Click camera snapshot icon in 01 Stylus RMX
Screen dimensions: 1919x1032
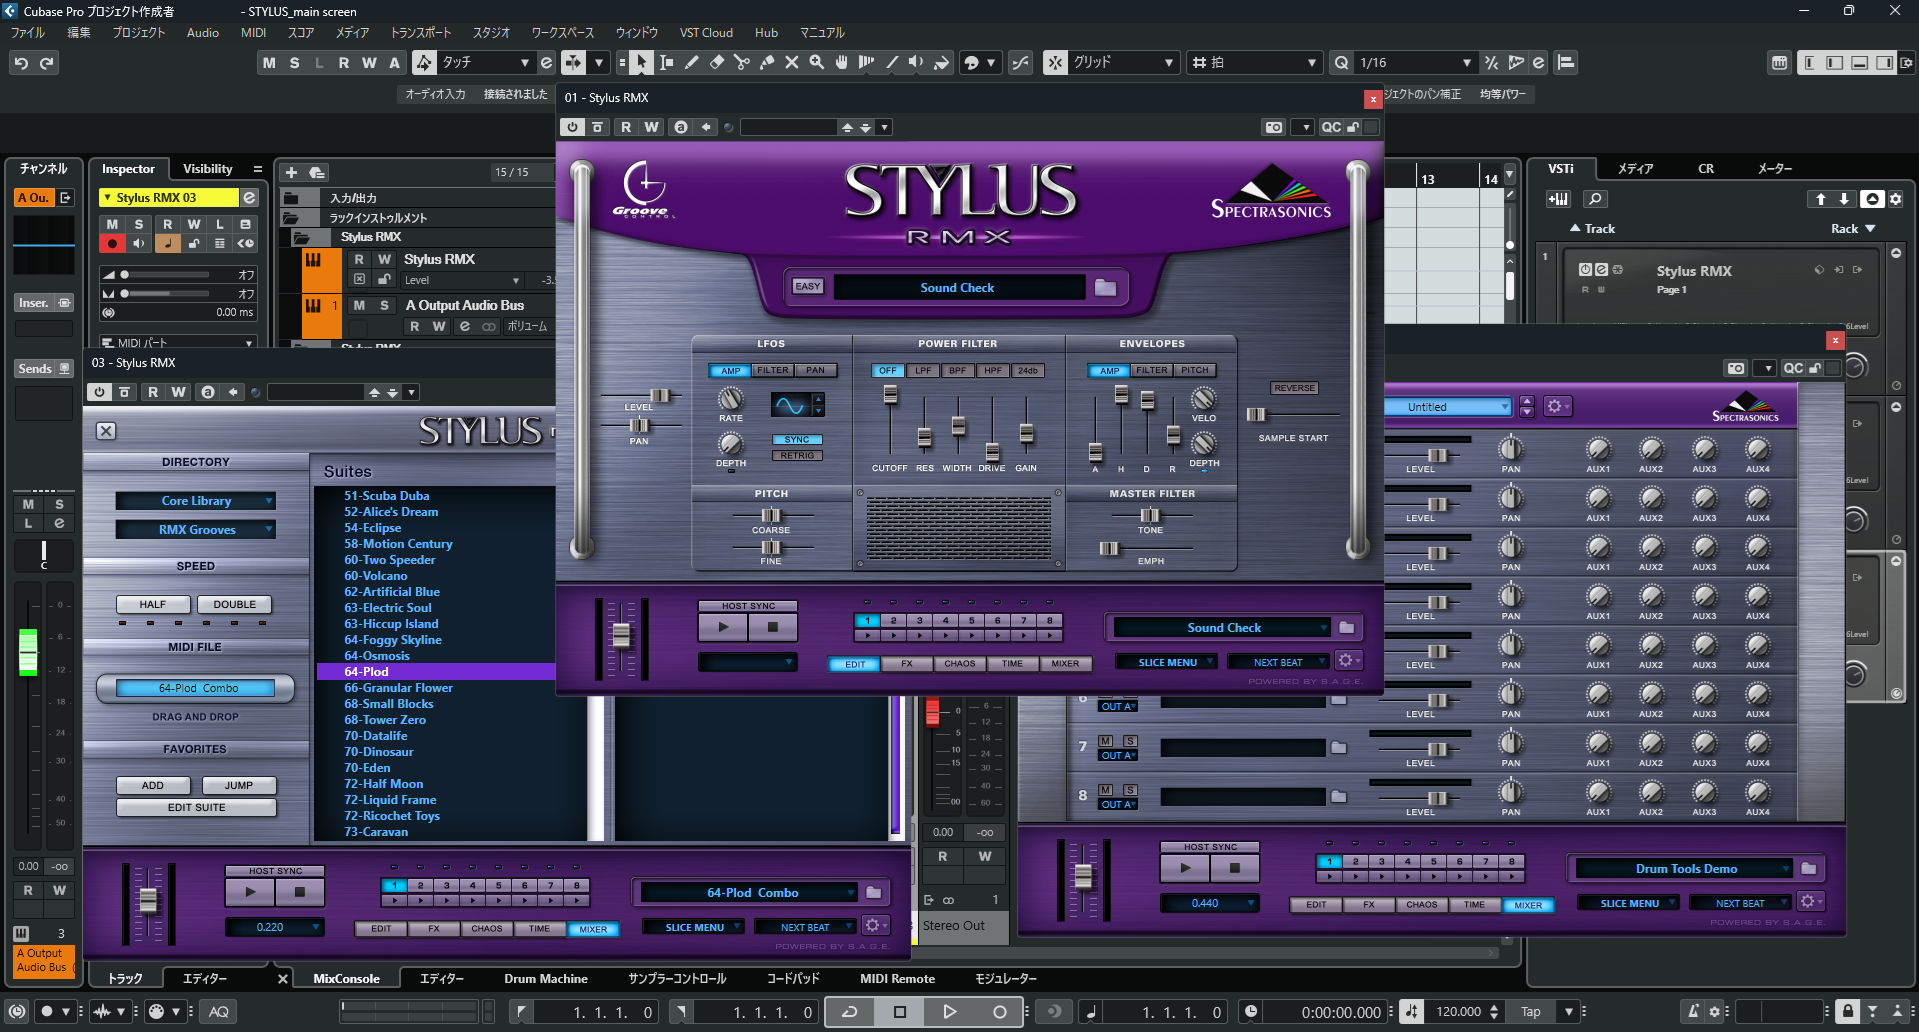[x=1273, y=127]
